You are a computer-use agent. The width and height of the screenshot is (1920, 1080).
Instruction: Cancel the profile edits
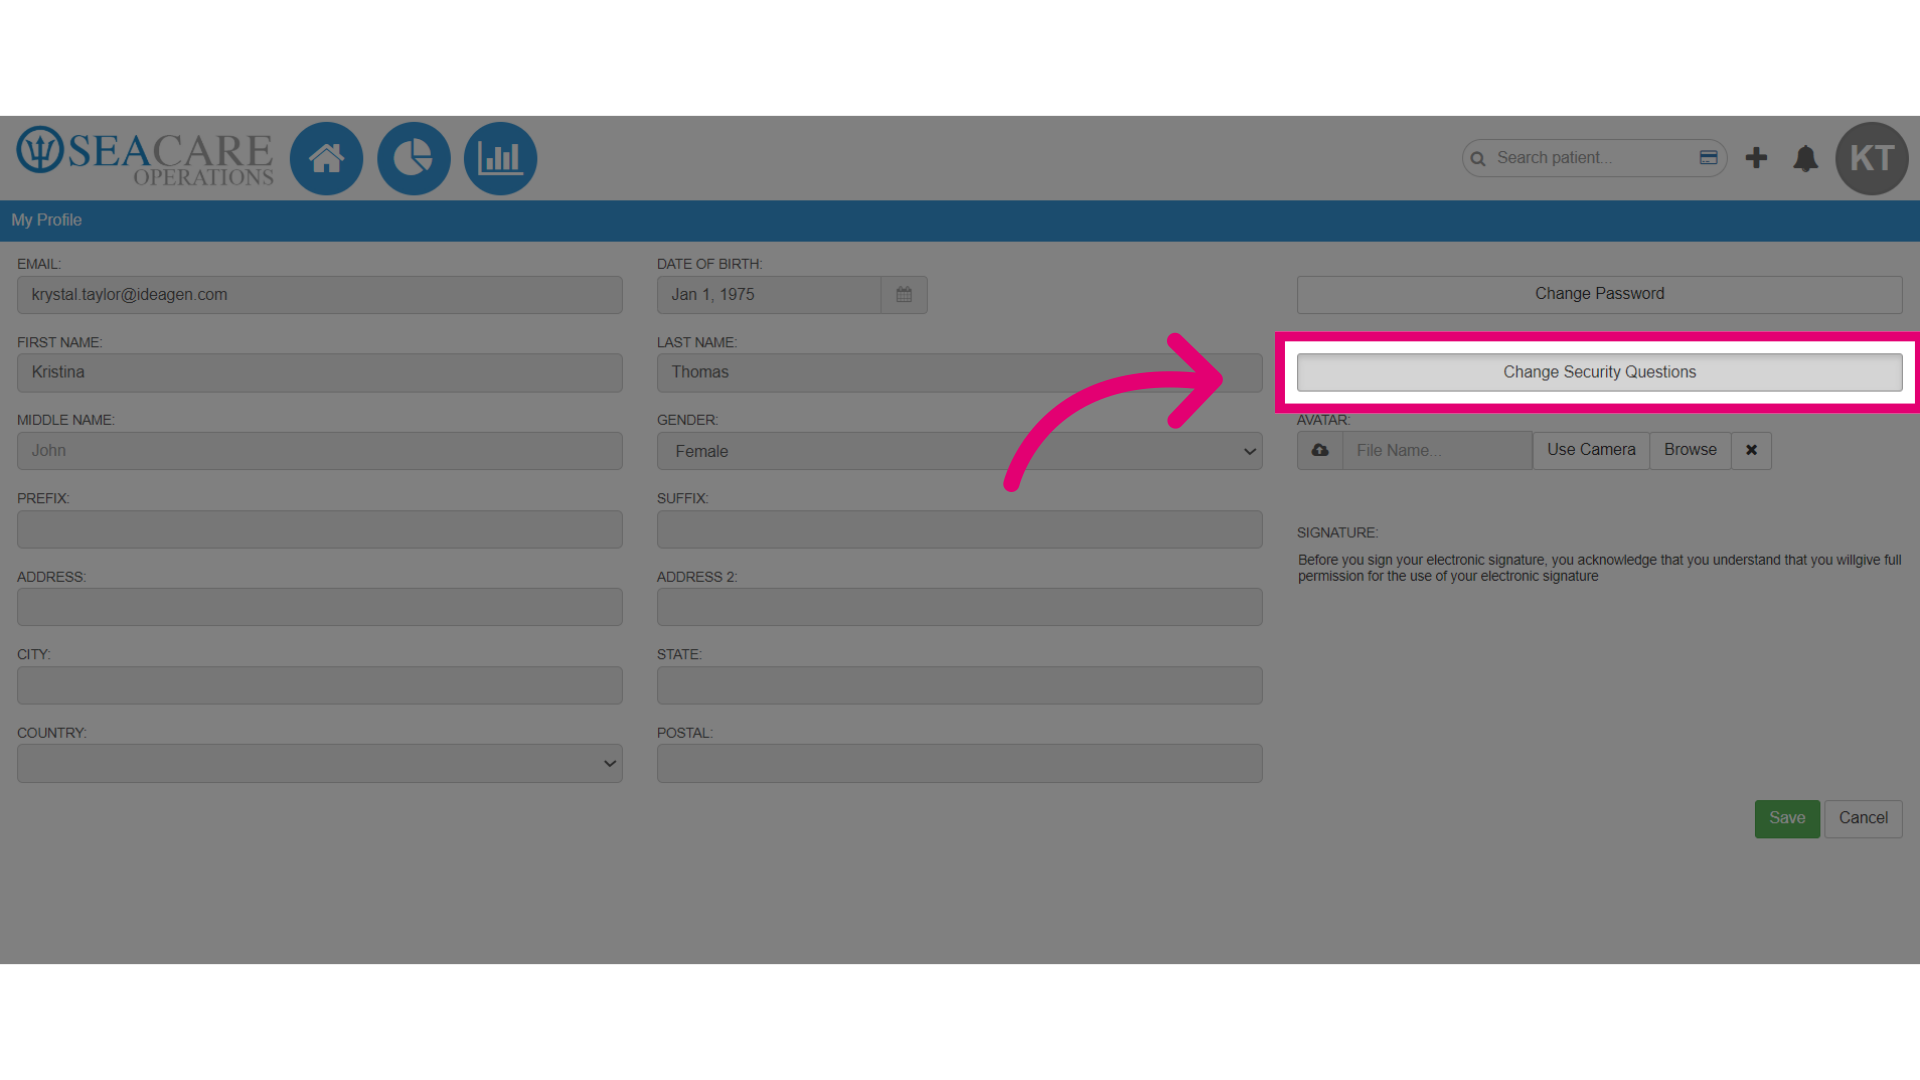(1863, 819)
